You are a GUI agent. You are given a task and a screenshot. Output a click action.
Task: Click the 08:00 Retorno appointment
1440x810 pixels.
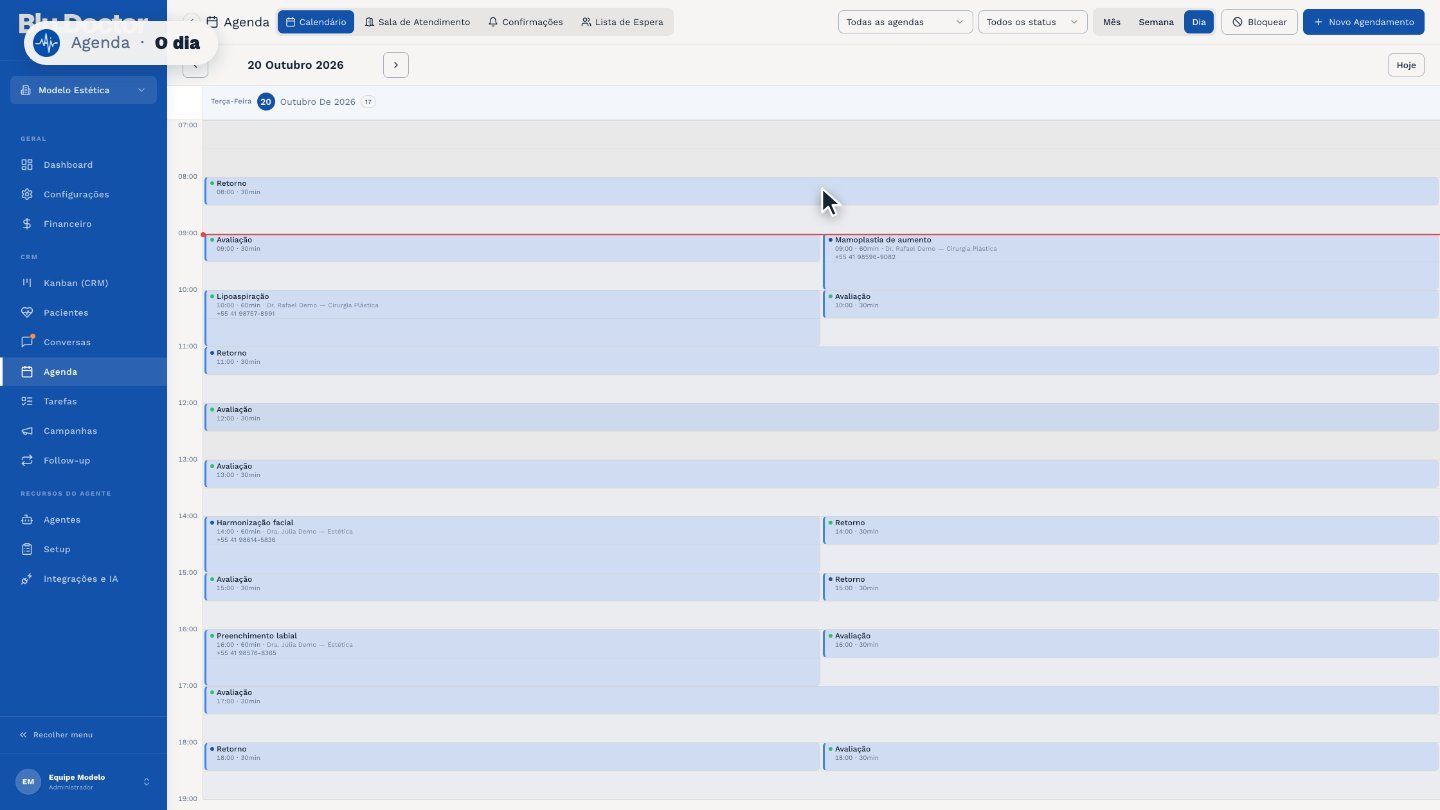(x=822, y=191)
